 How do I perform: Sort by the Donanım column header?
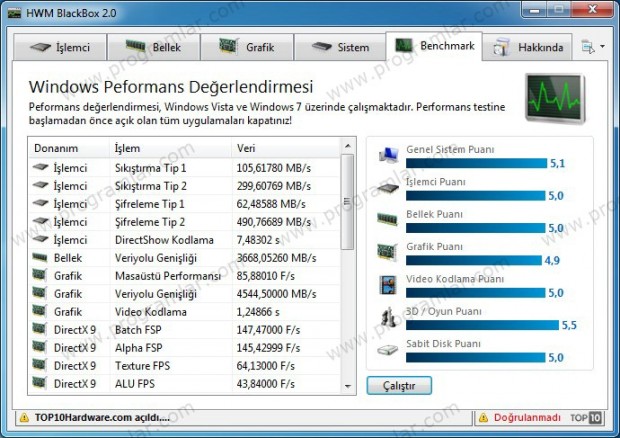[x=69, y=148]
